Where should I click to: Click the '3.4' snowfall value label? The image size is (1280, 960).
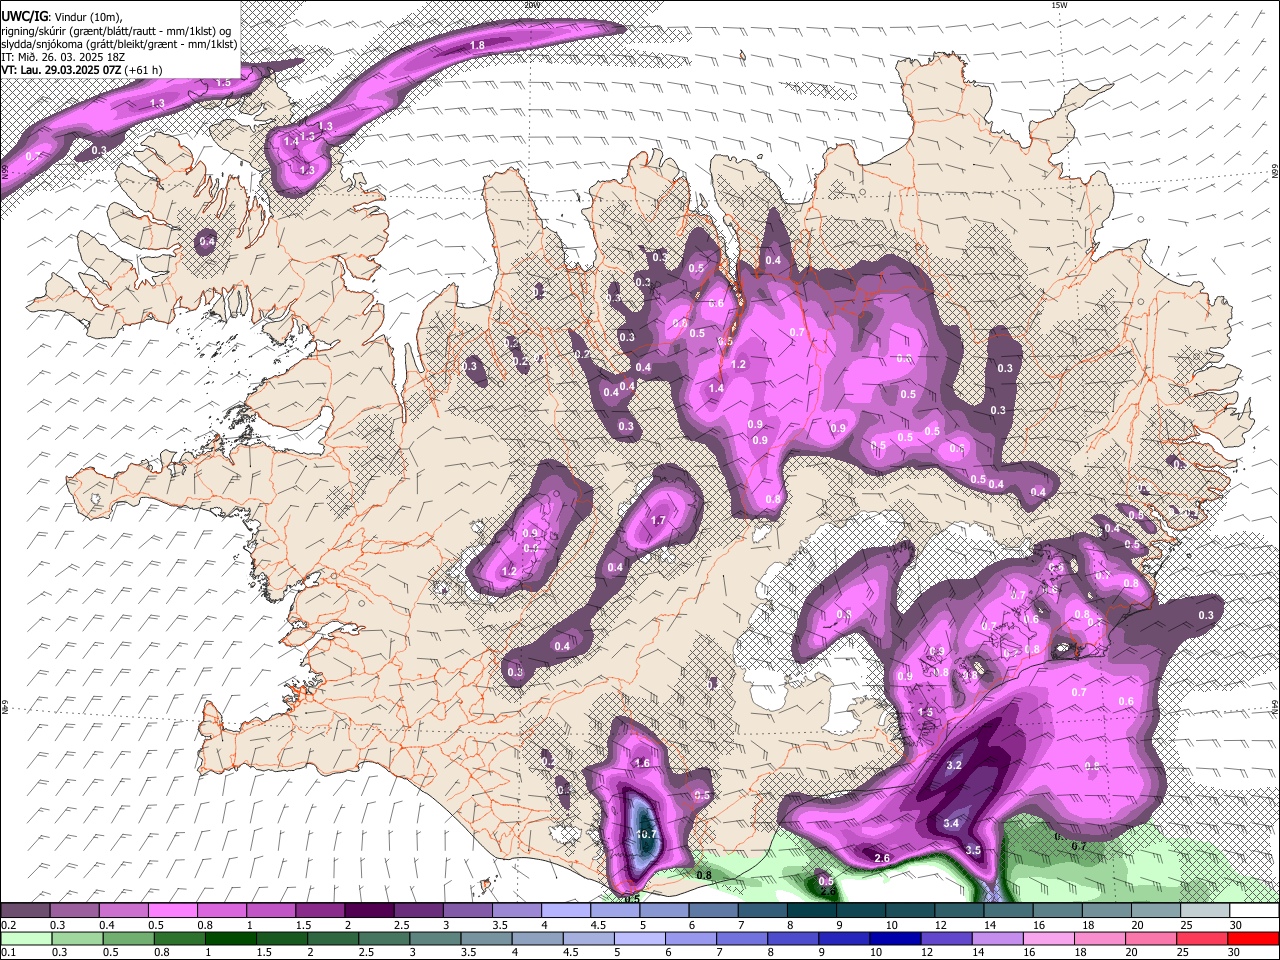[951, 823]
